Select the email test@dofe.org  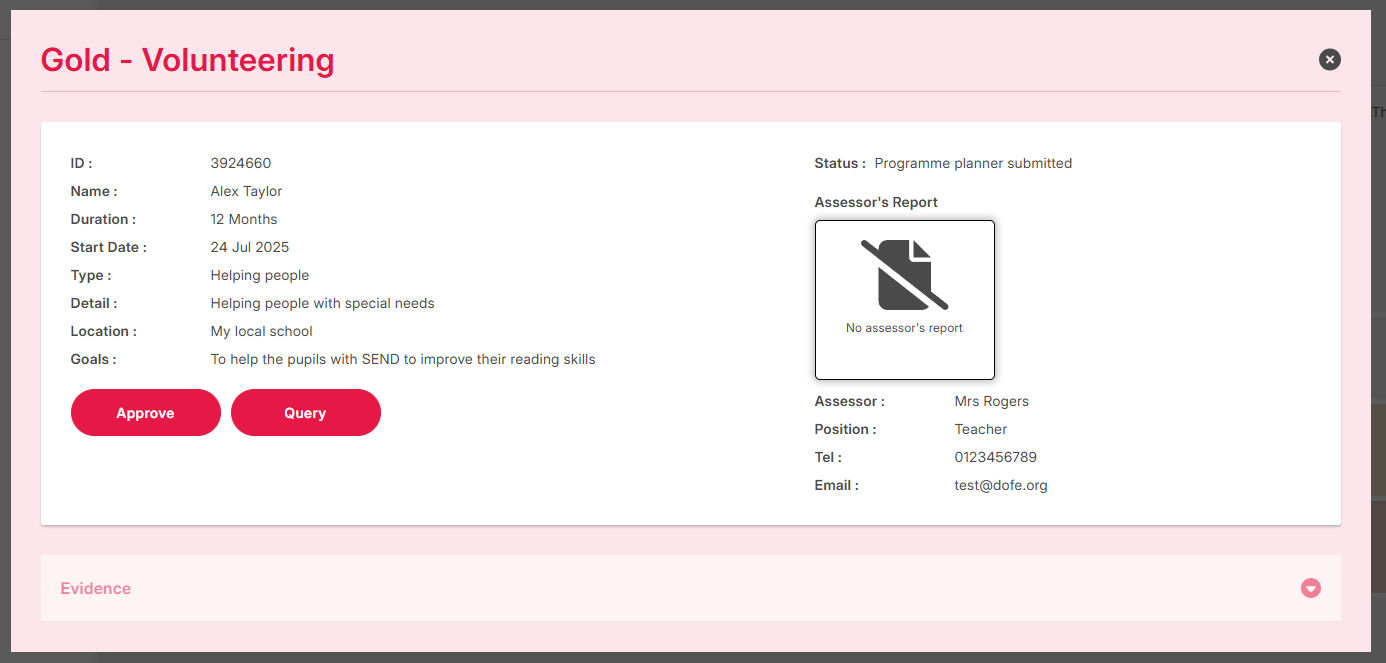(x=1000, y=485)
